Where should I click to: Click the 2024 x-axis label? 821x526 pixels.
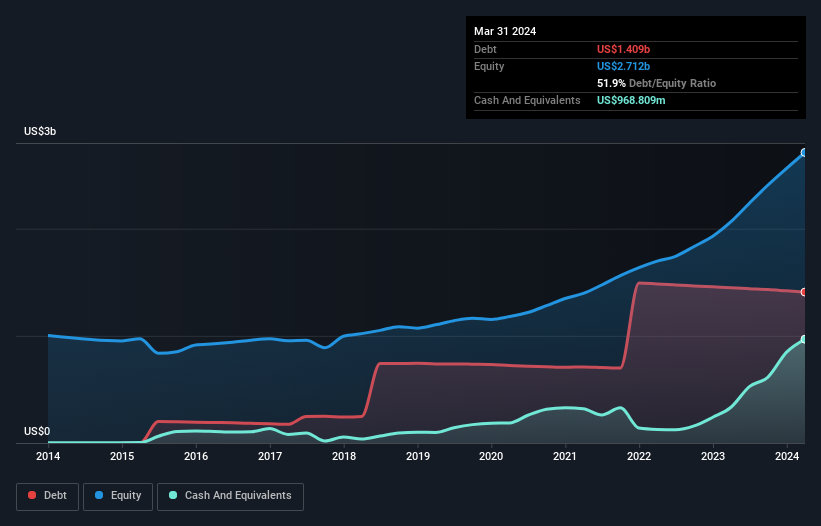(x=787, y=456)
